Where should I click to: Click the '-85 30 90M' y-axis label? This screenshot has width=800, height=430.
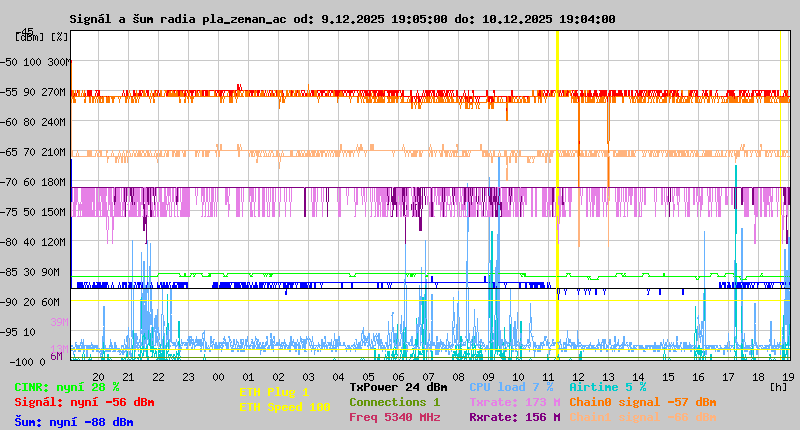pyautogui.click(x=30, y=272)
